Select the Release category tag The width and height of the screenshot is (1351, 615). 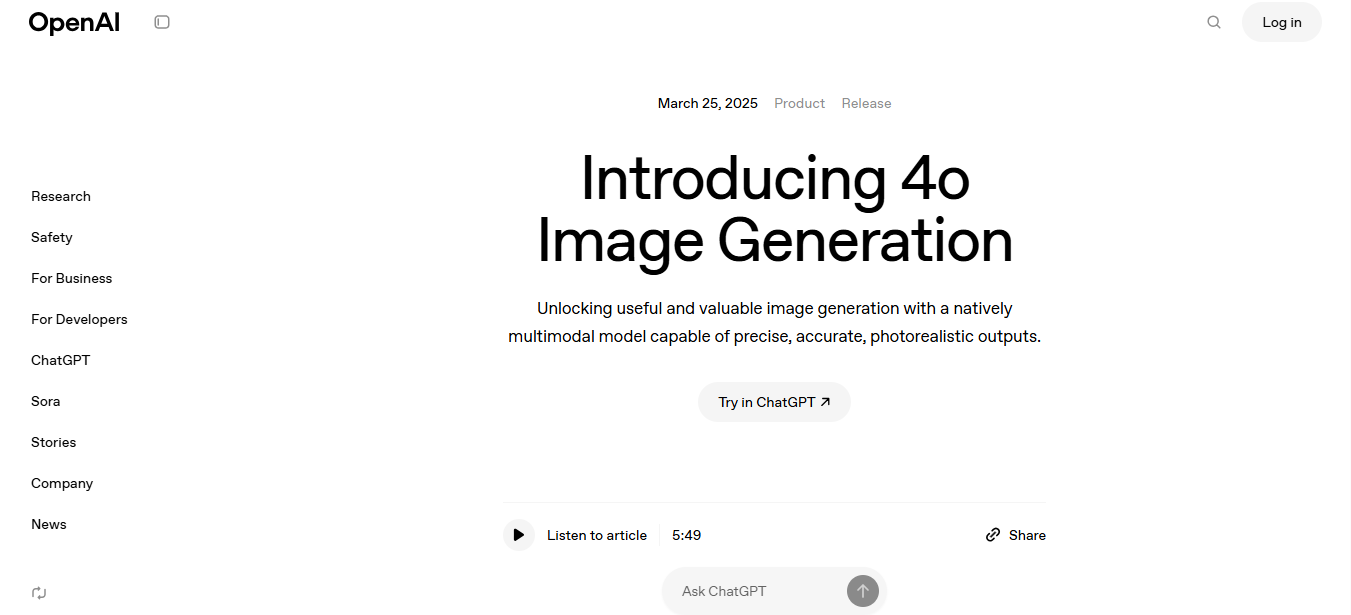point(866,103)
